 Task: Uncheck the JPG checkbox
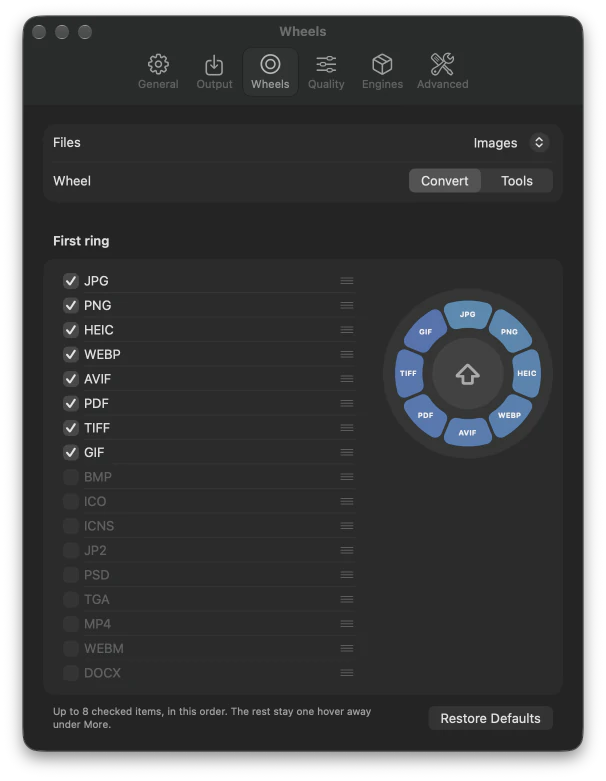coord(71,281)
